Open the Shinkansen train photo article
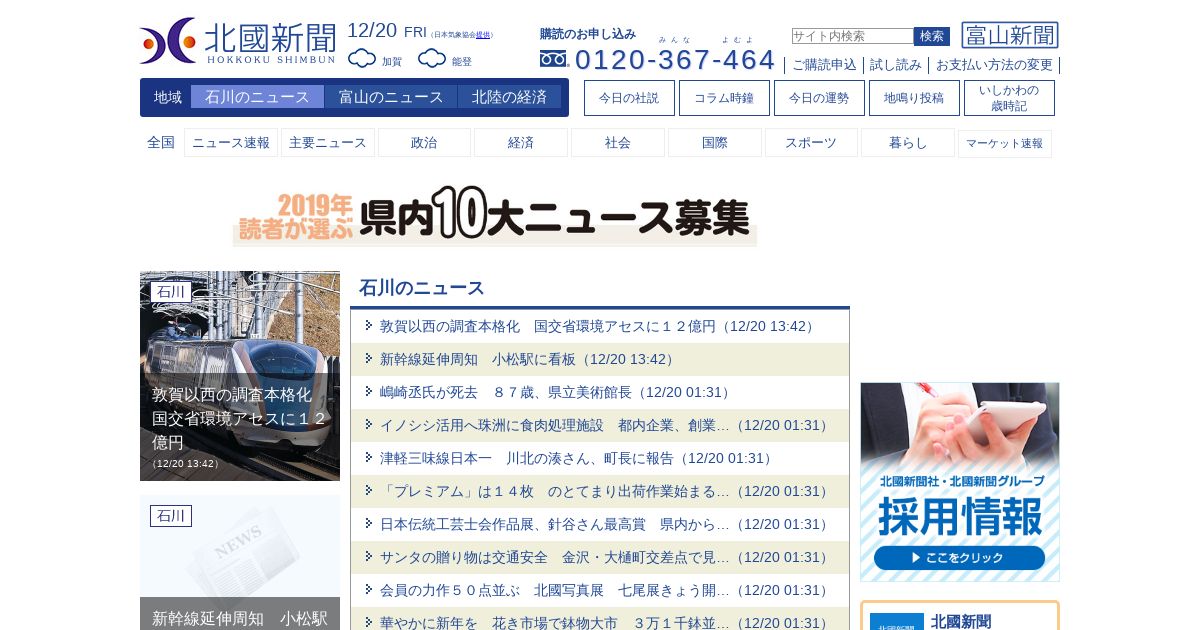Image resolution: width=1200 pixels, height=630 pixels. pos(240,376)
